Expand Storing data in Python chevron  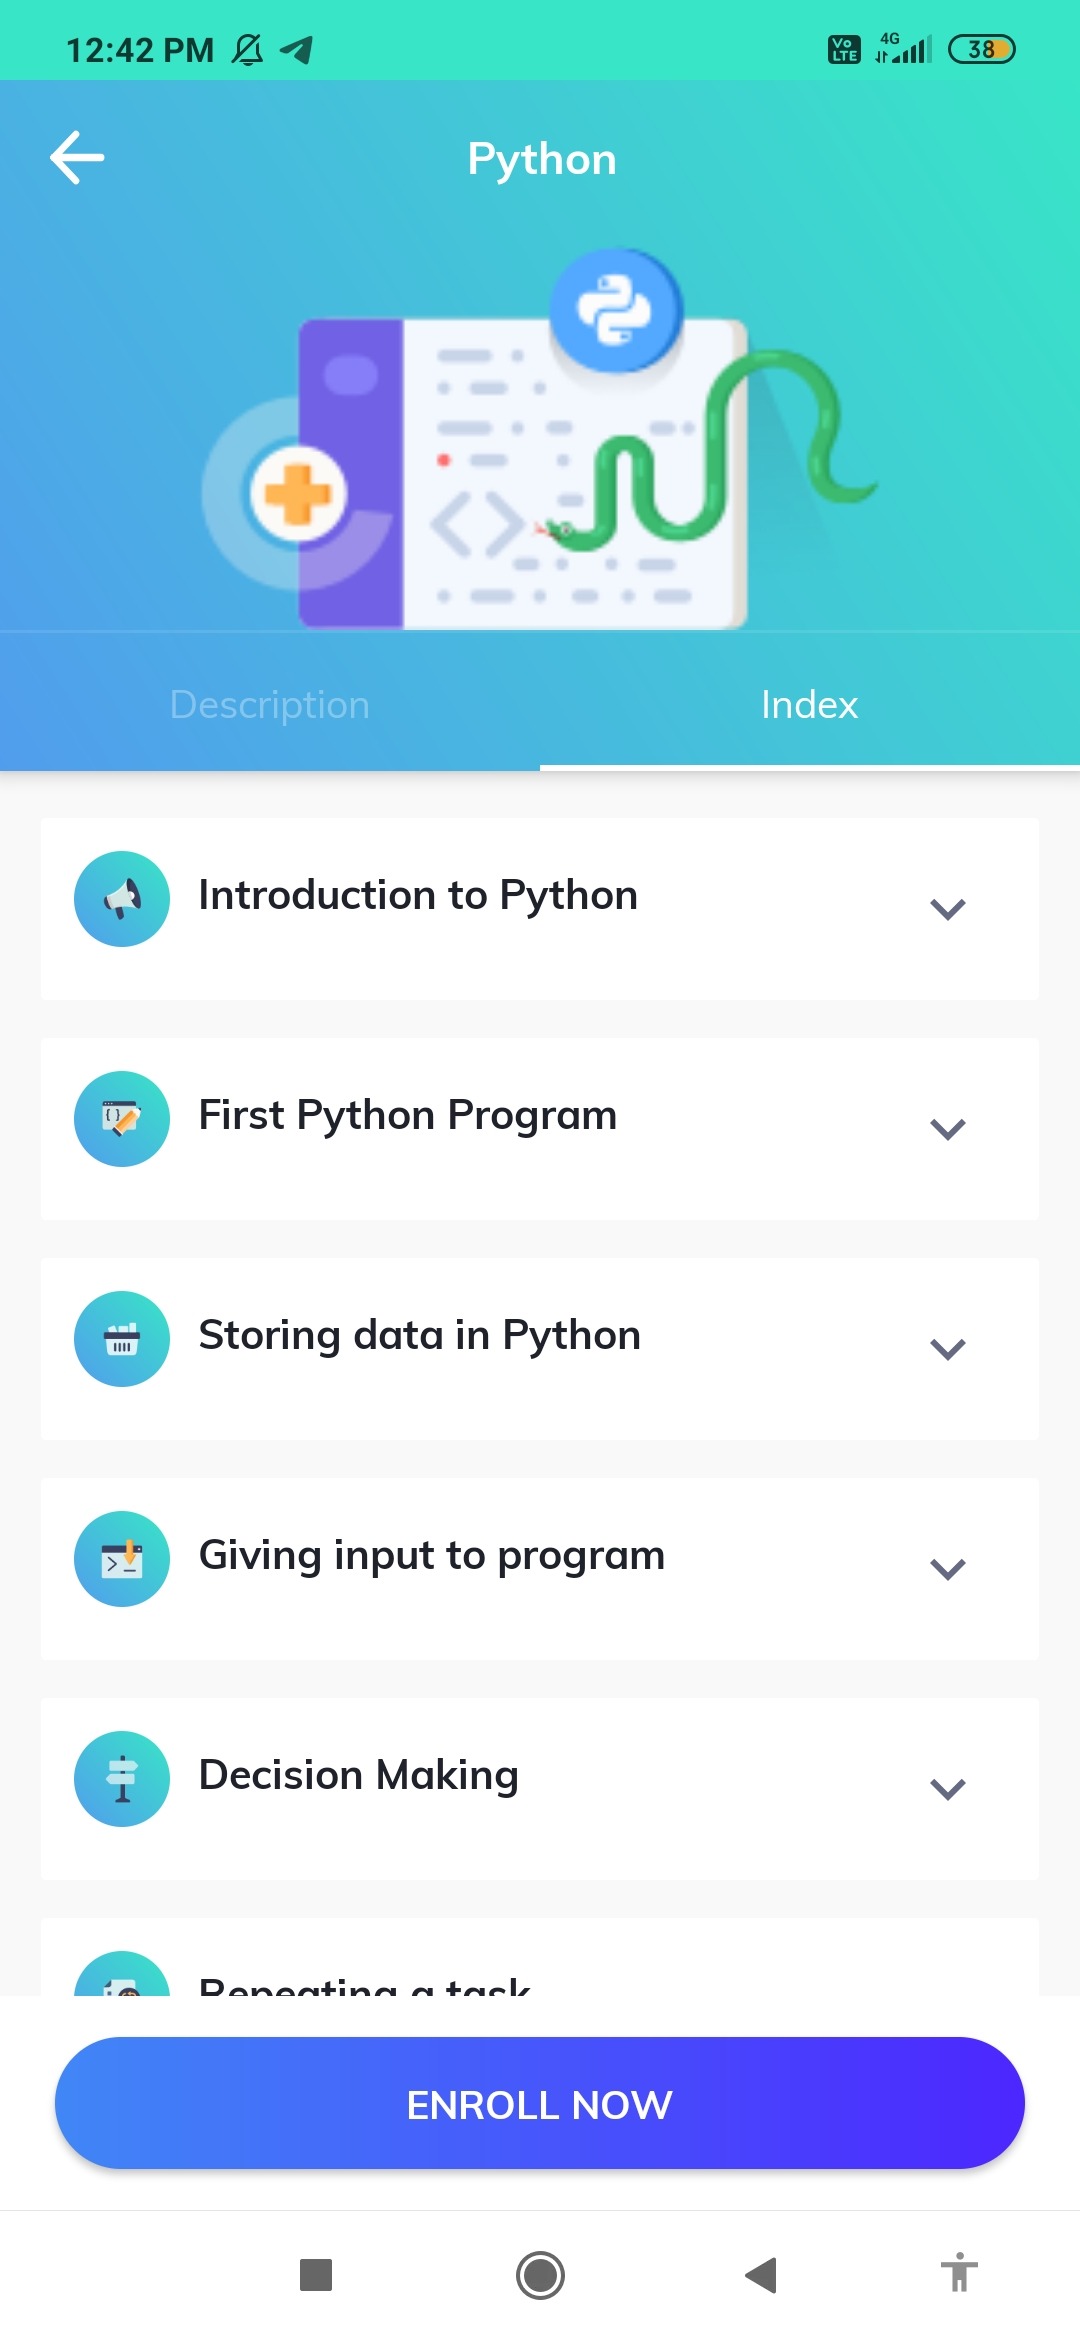(947, 1349)
